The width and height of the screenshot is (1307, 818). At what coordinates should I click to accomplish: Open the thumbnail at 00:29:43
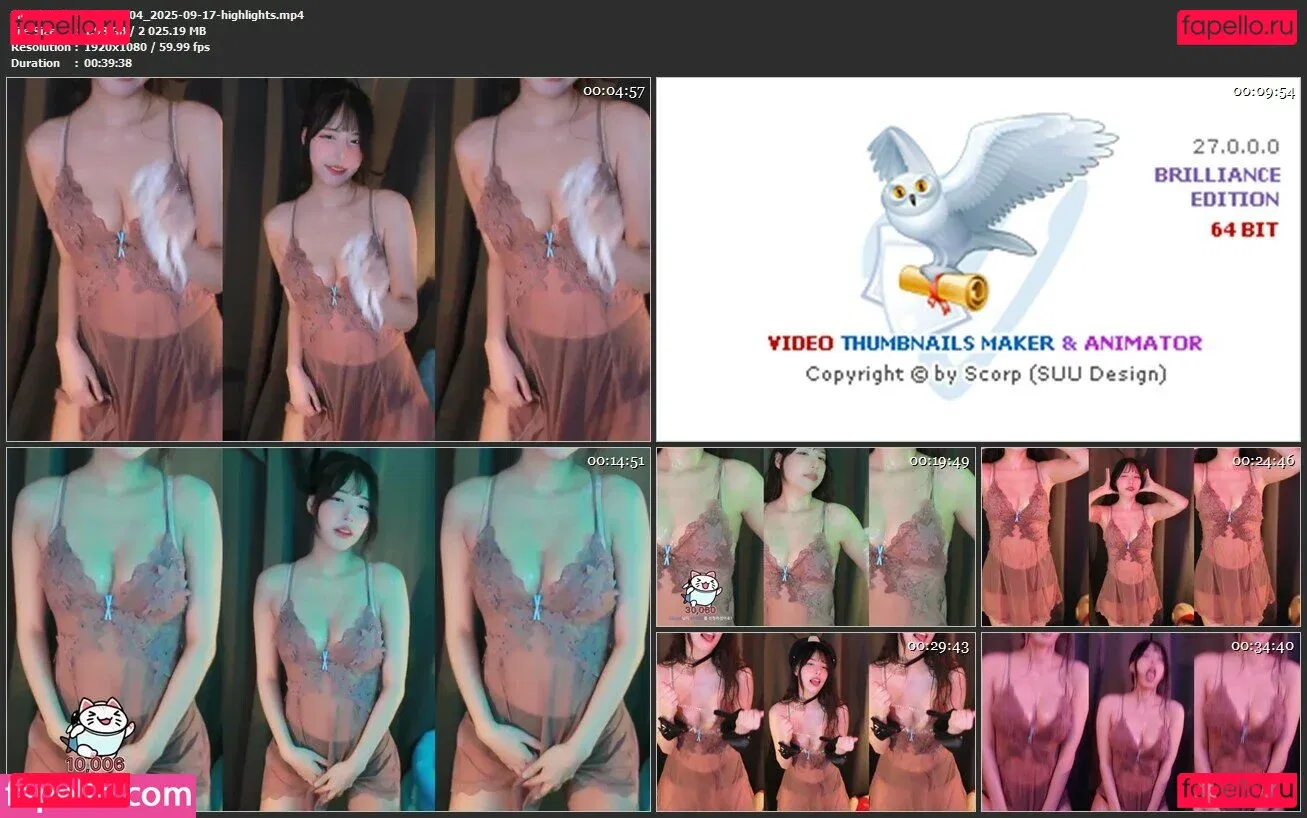[815, 721]
